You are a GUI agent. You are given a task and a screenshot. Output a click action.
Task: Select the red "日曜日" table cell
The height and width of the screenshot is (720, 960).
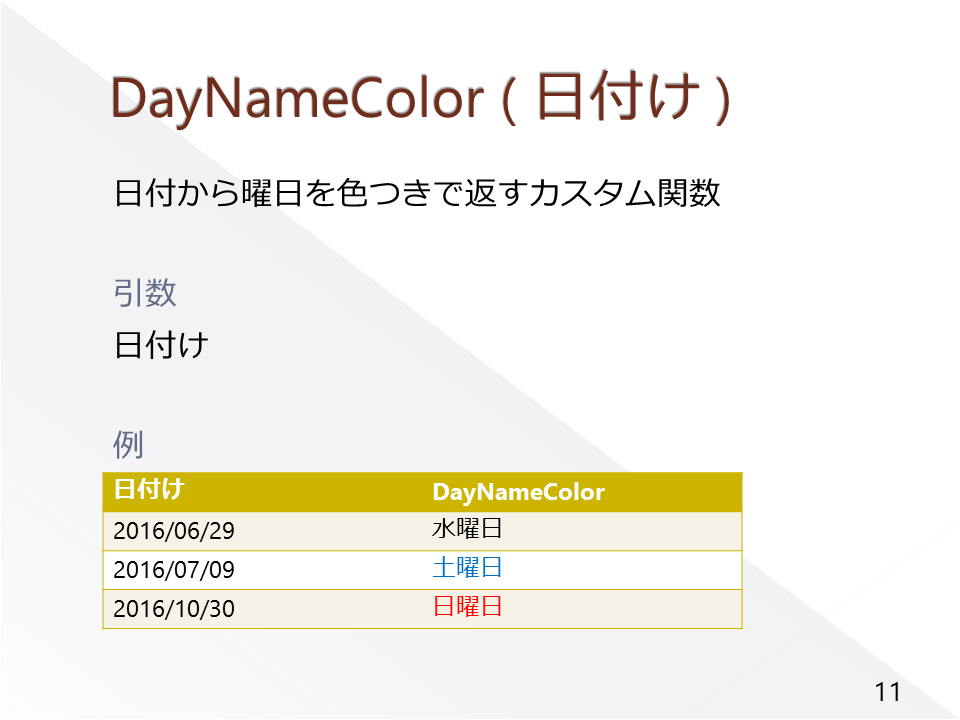[466, 607]
